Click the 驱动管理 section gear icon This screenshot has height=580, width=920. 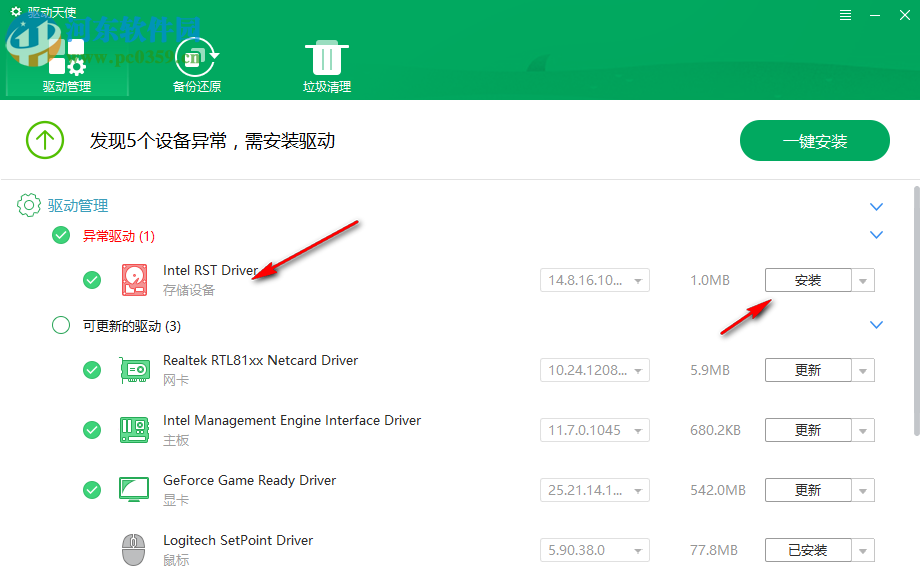[28, 205]
